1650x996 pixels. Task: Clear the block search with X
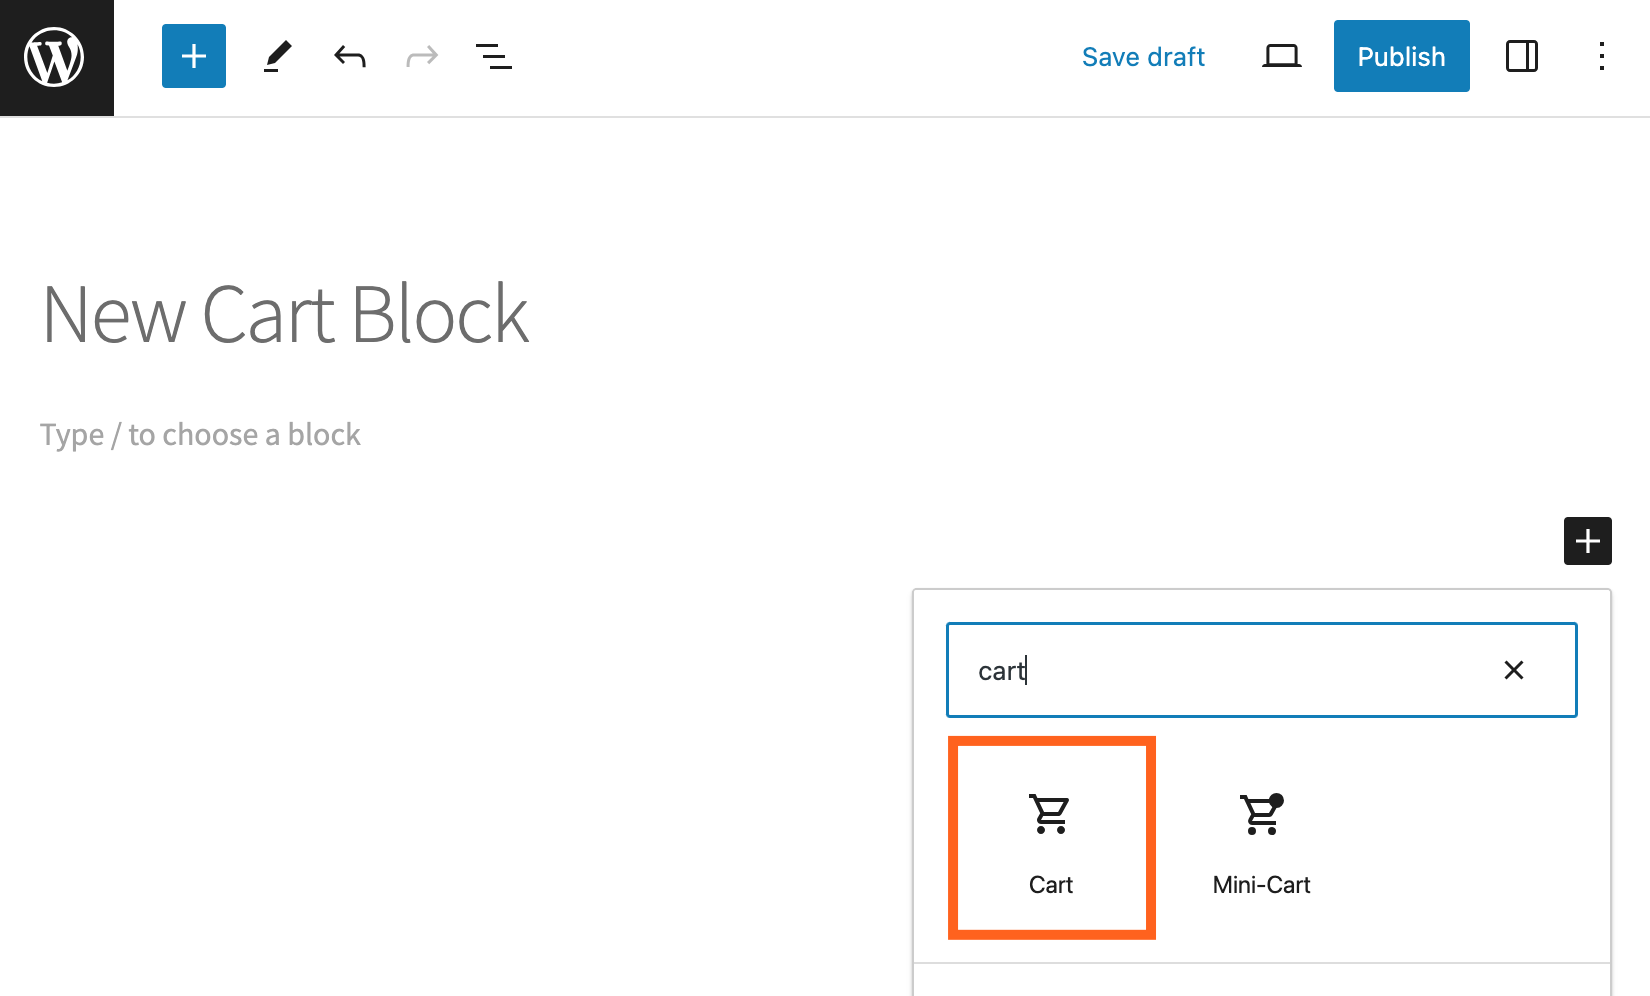pyautogui.click(x=1514, y=670)
